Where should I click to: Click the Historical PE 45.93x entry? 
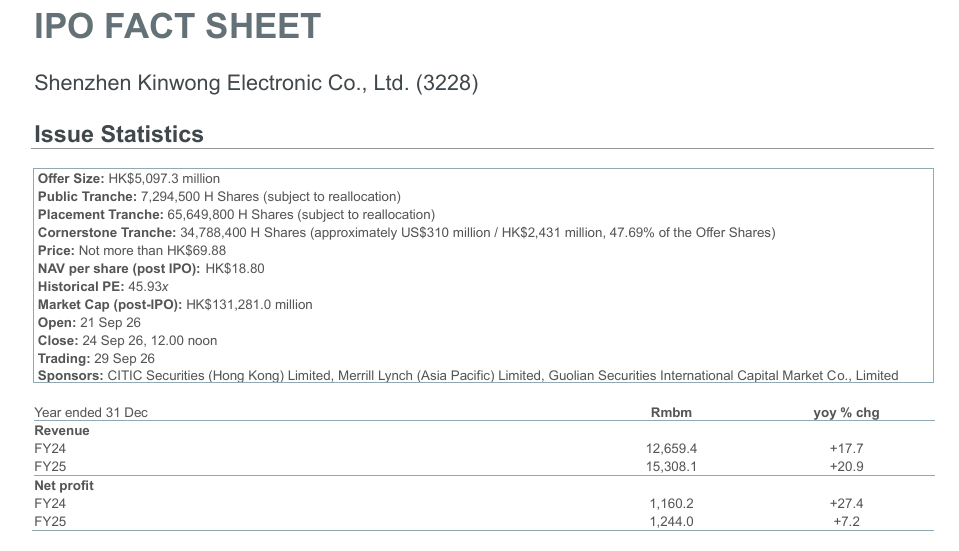[103, 286]
